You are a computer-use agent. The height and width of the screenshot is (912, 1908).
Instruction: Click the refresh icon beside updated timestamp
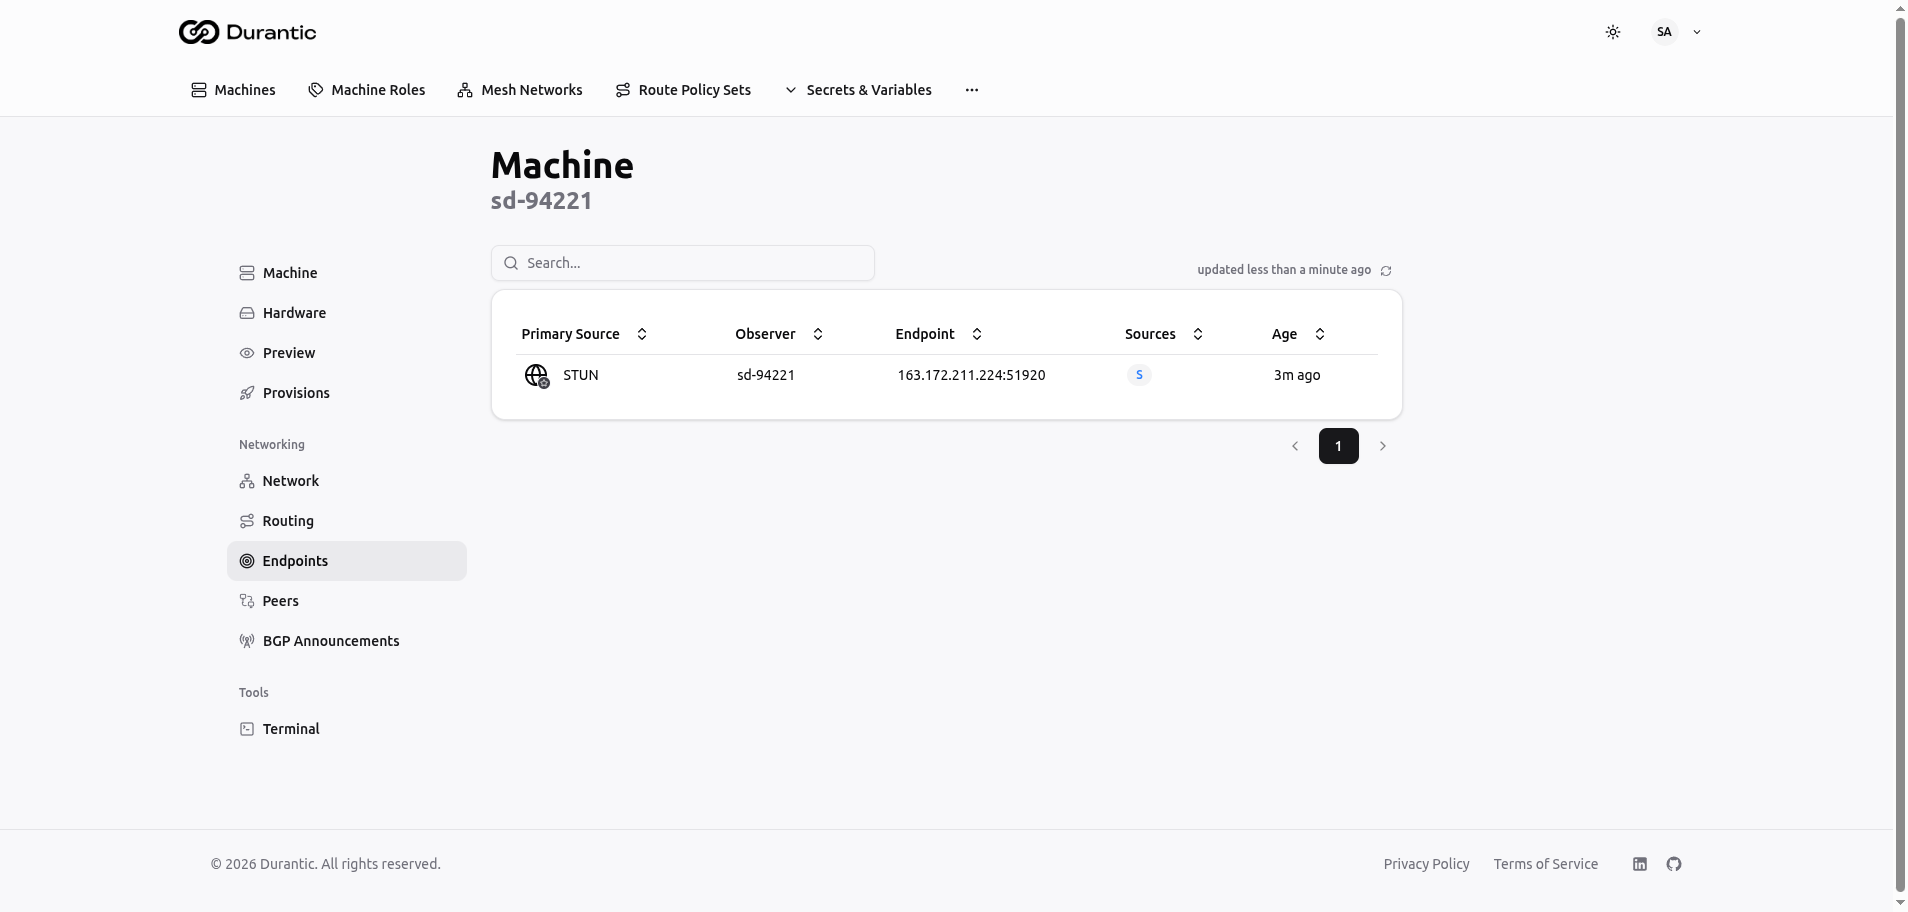coord(1386,271)
